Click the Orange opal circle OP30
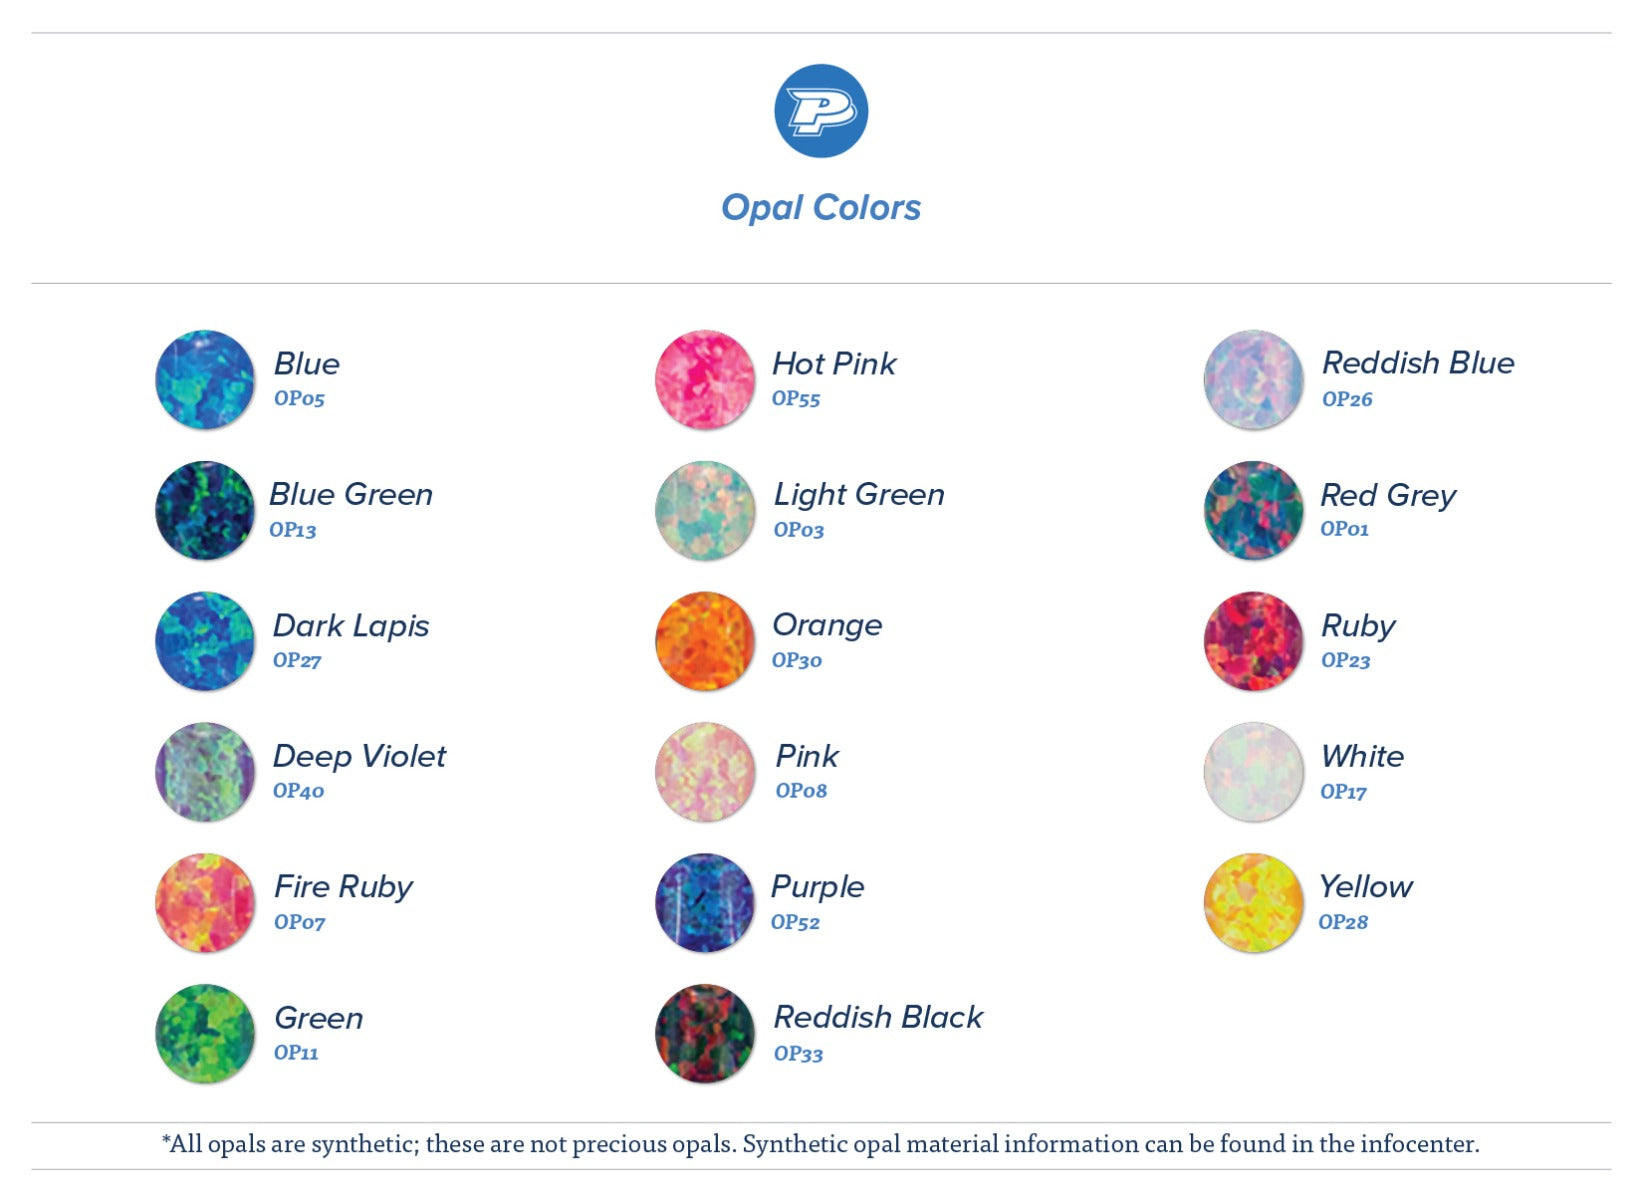This screenshot has width=1643, height=1200. click(705, 641)
